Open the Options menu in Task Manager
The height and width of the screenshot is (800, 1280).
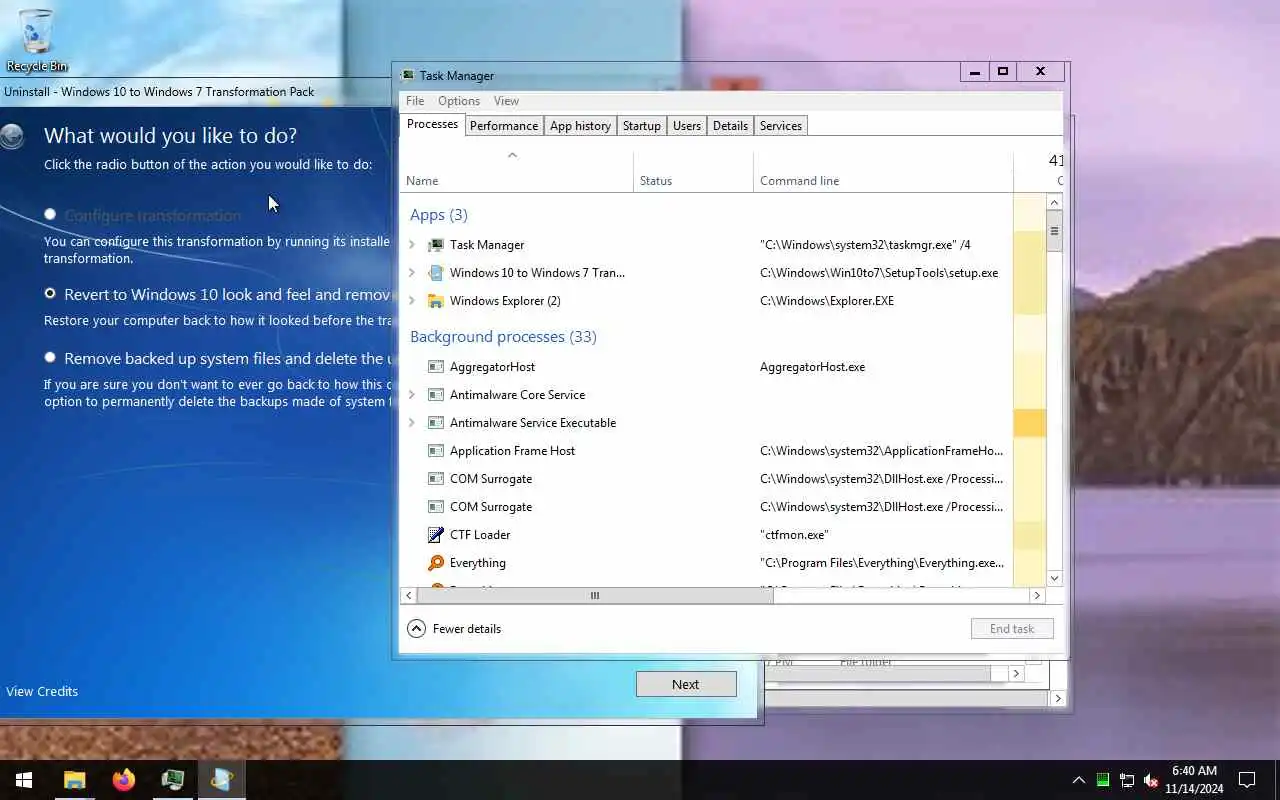click(x=459, y=101)
